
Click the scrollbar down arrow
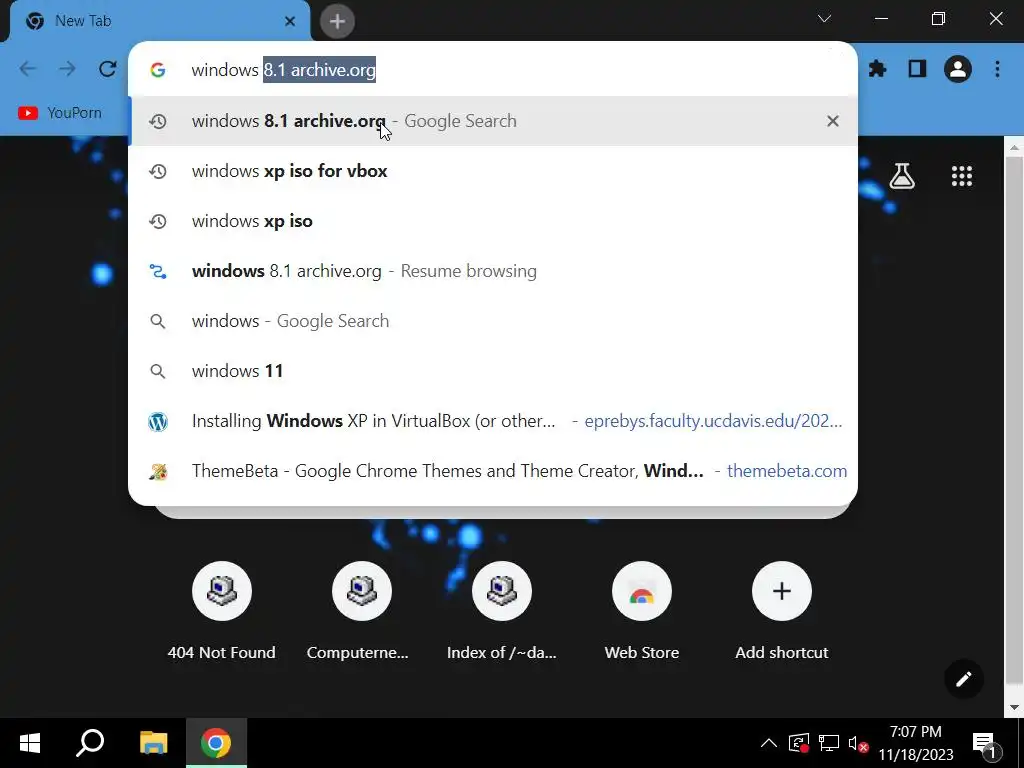click(x=1014, y=707)
